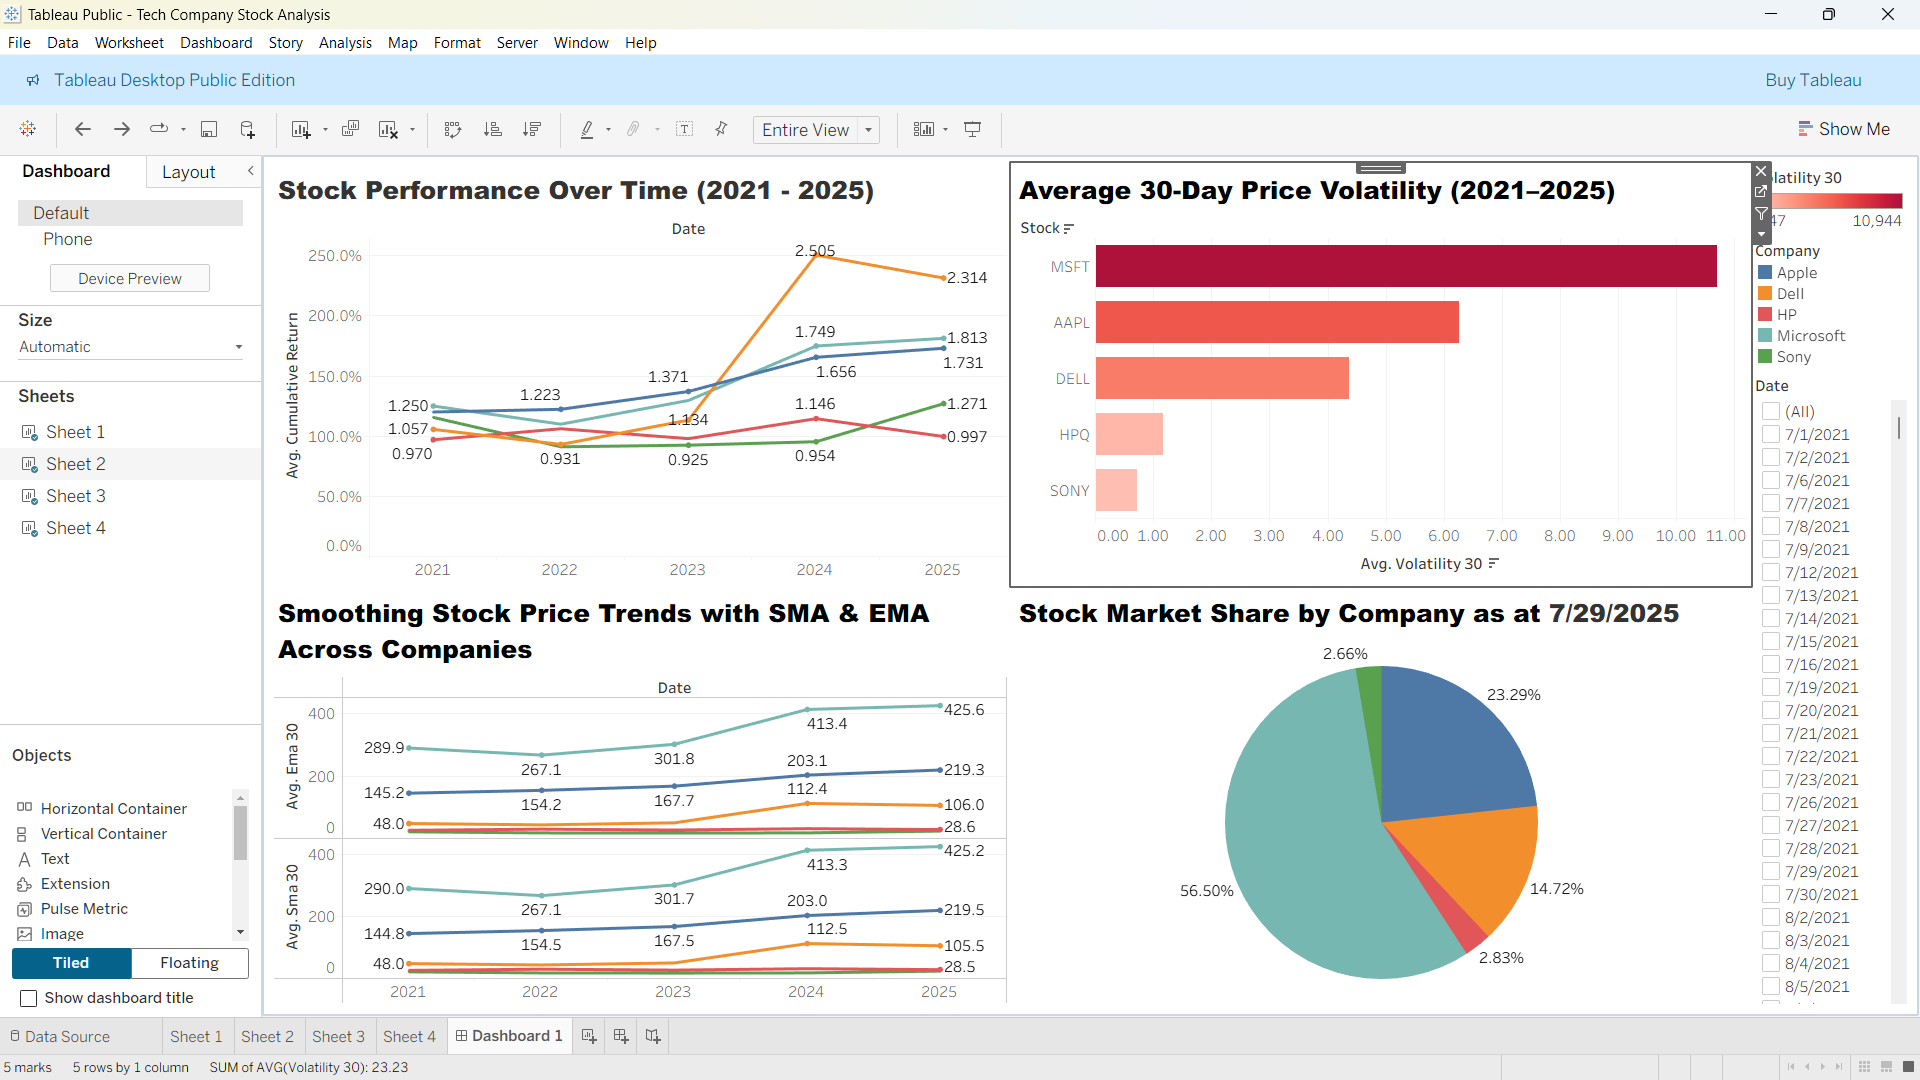Open the Show/Hide Cards dropdown arrow

coord(945,130)
